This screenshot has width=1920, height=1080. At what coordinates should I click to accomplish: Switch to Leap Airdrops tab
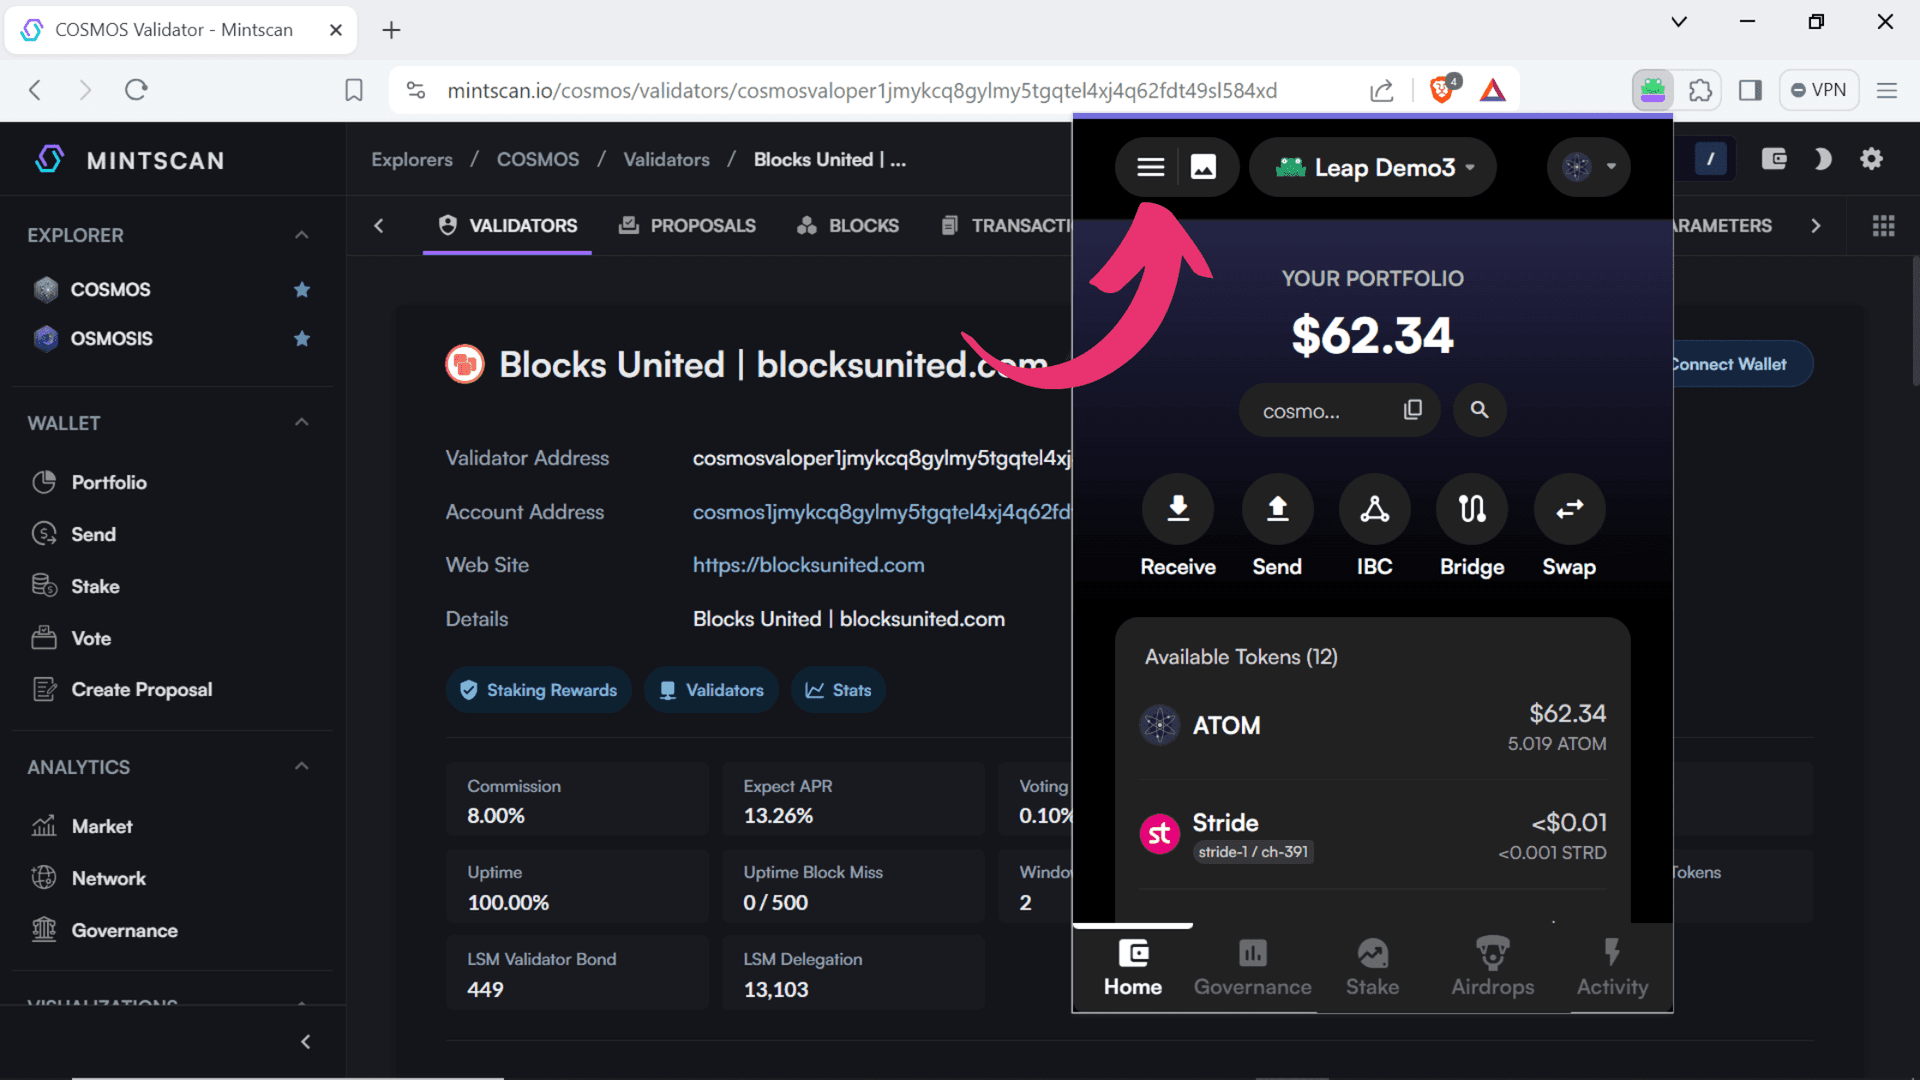coord(1492,968)
